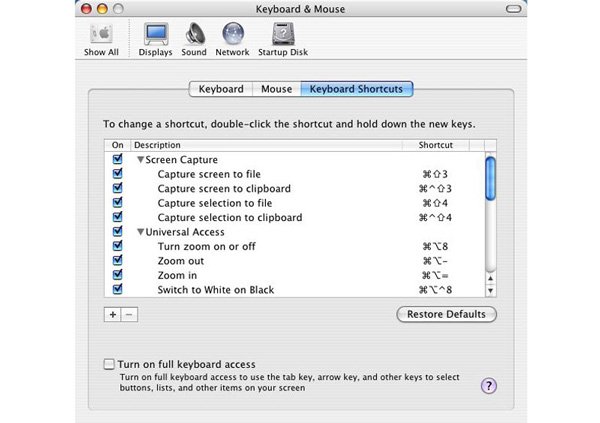Open the Startup Disk preference pane
The image size is (600, 423).
tap(283, 40)
